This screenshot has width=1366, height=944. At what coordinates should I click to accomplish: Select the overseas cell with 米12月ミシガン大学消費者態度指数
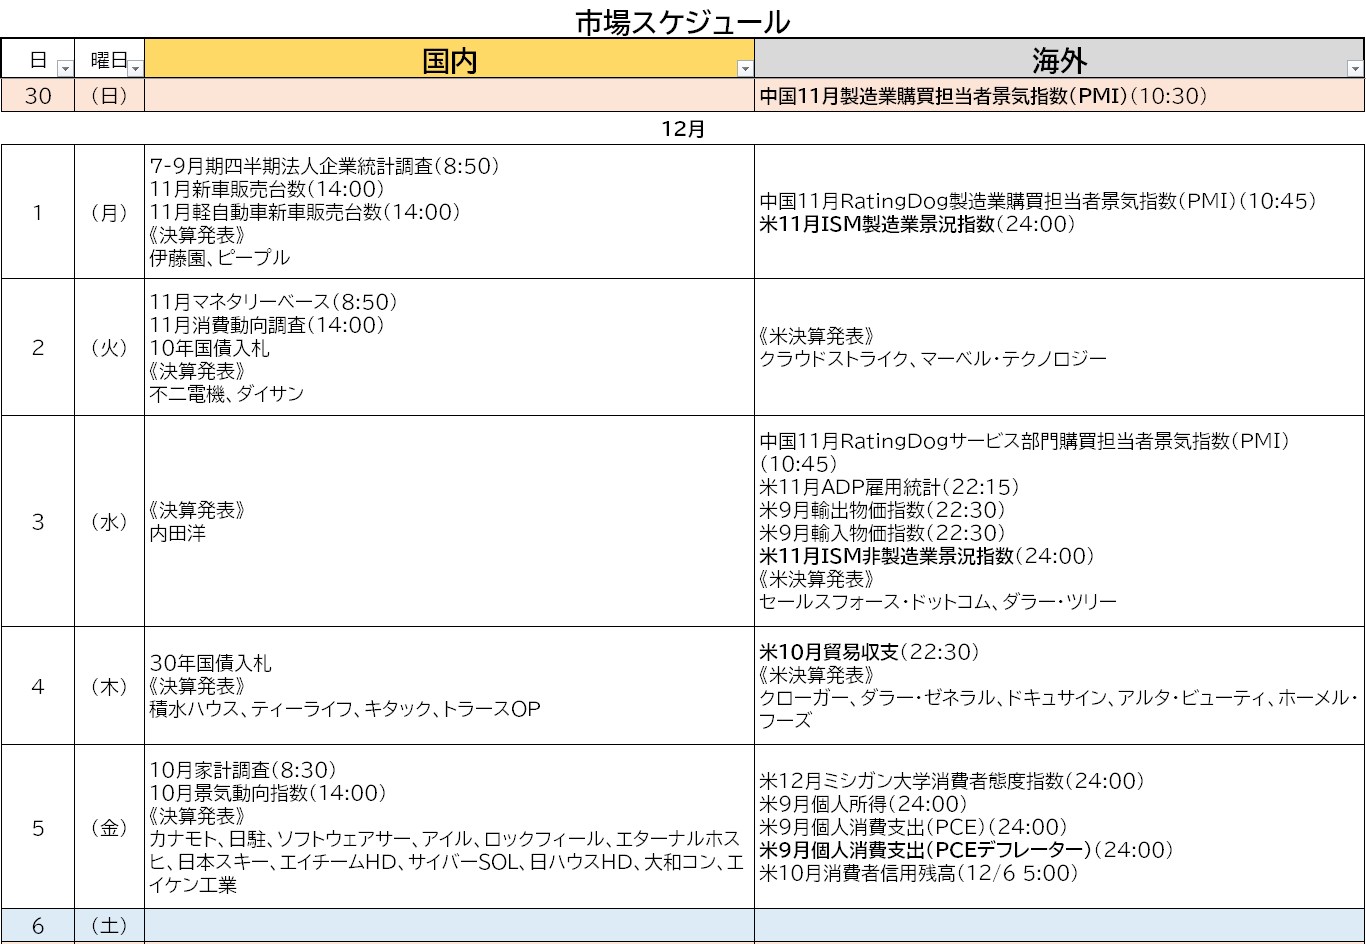click(x=1058, y=826)
